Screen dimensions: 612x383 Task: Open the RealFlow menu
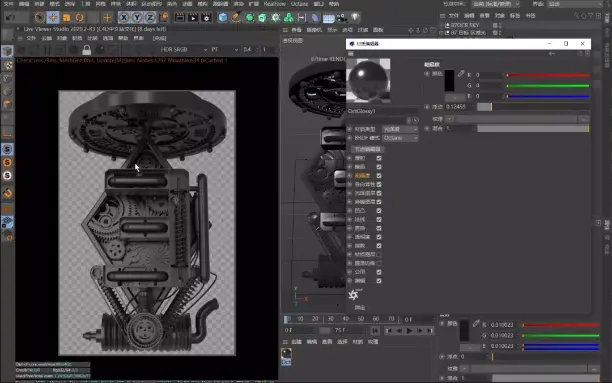(x=275, y=4)
